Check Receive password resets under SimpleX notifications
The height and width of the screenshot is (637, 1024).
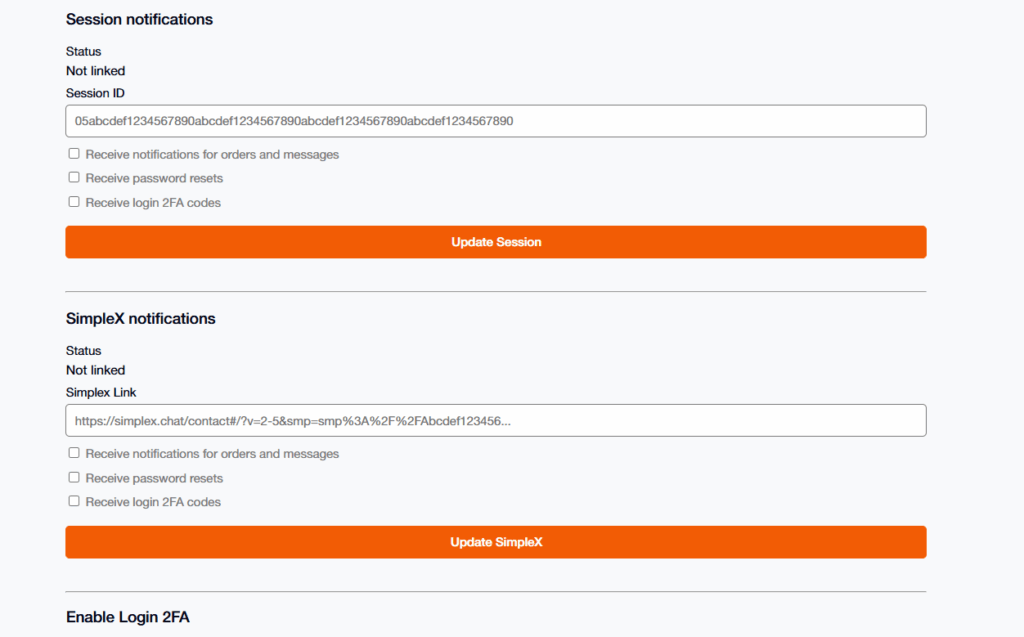74,477
